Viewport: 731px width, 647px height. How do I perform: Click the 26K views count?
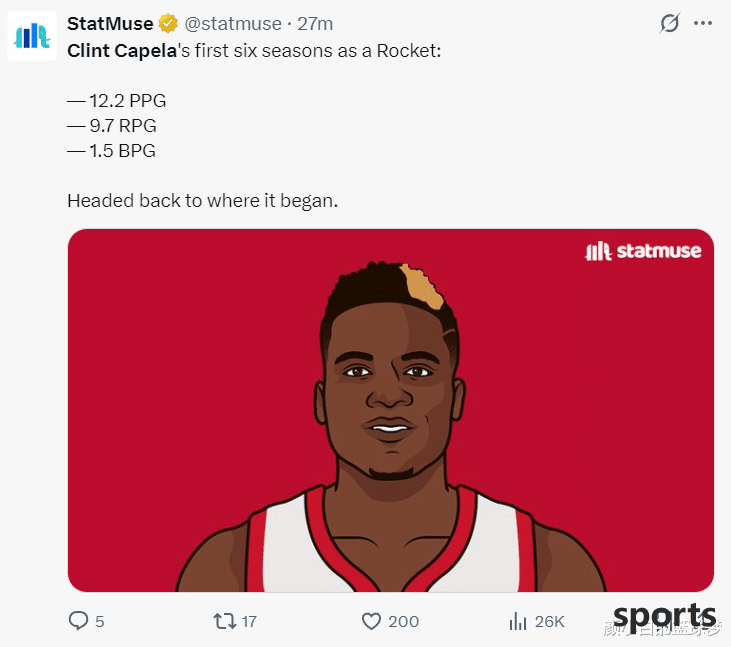coord(550,621)
